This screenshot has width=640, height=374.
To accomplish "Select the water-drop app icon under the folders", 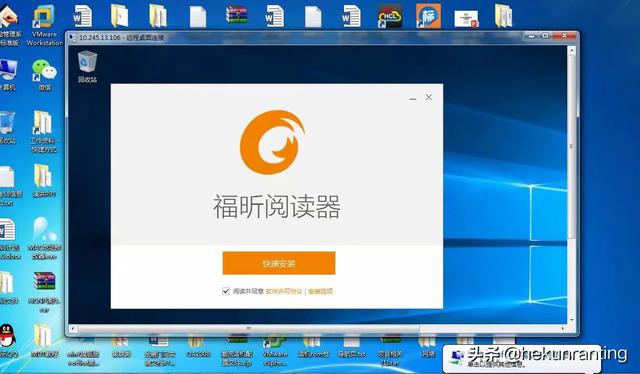I will point(44,238).
